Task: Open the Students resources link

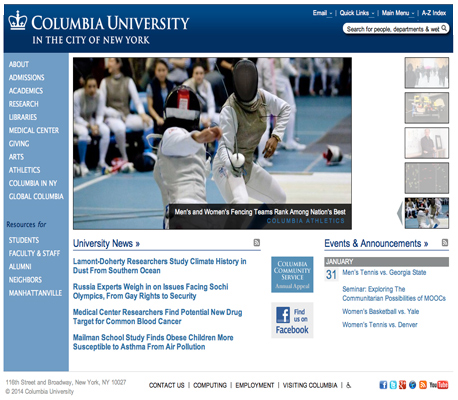Action: click(24, 240)
